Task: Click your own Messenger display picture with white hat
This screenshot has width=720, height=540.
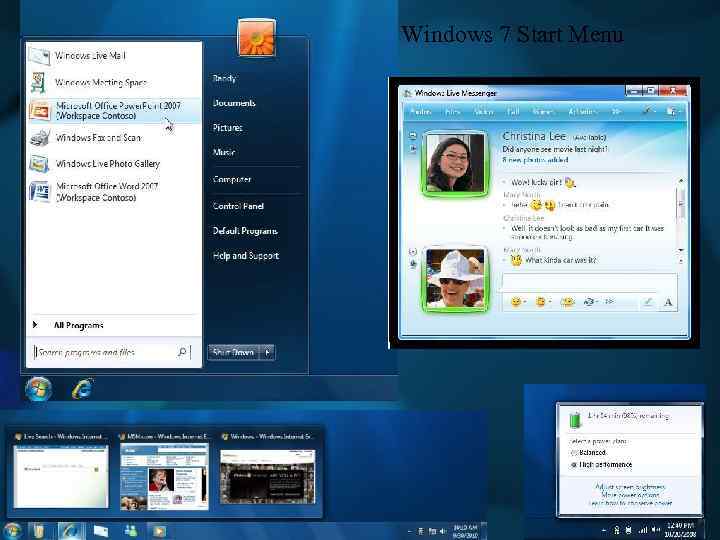Action: (x=455, y=278)
